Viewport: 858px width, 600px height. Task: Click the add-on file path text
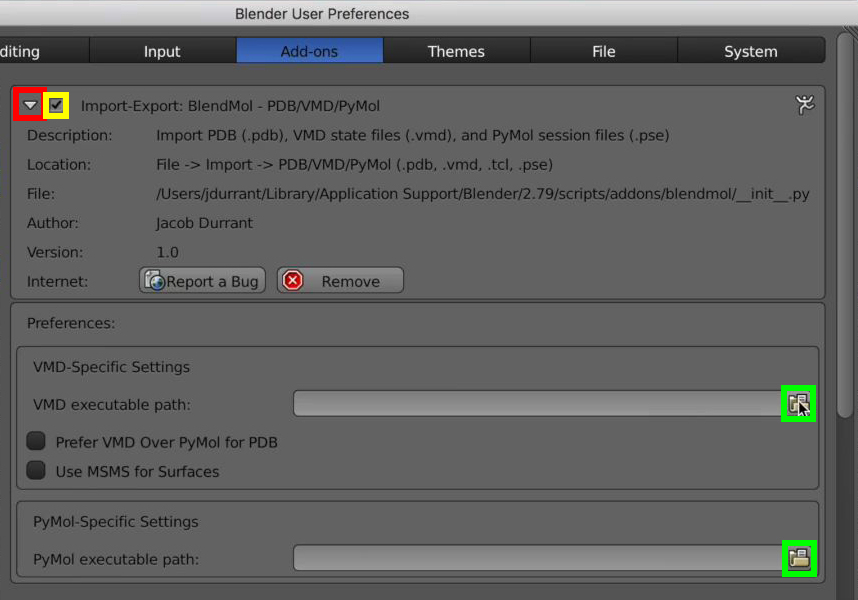483,194
